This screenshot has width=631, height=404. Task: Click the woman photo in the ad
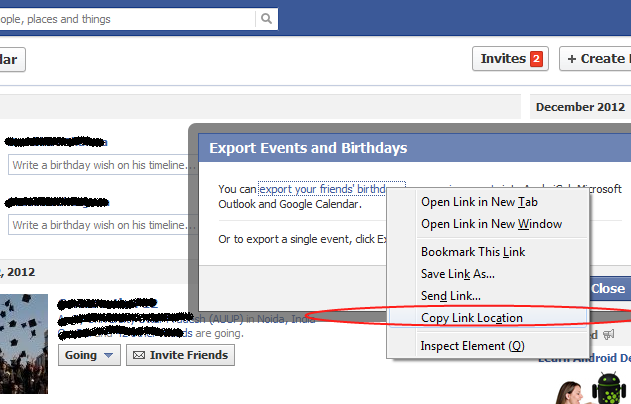(575, 390)
